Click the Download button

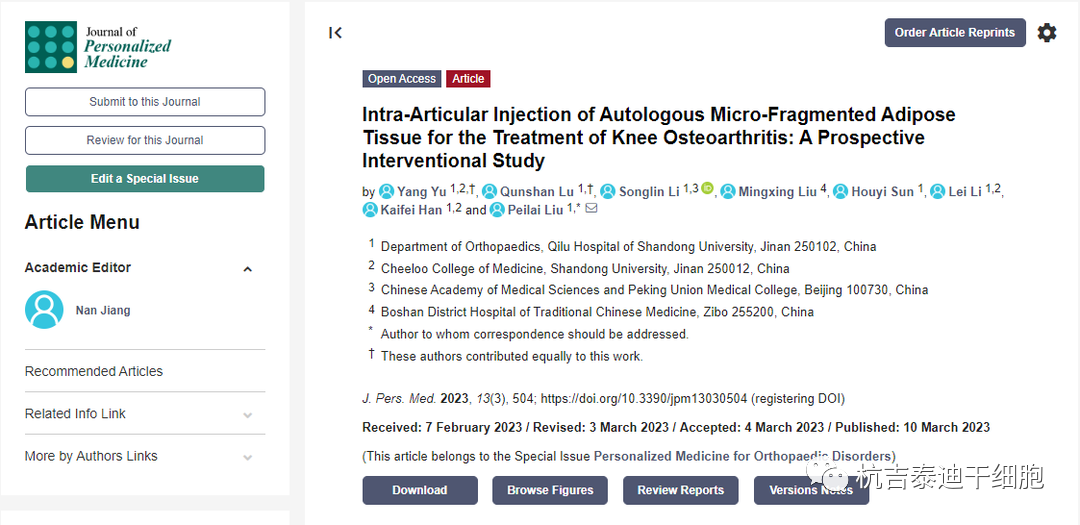coord(420,490)
